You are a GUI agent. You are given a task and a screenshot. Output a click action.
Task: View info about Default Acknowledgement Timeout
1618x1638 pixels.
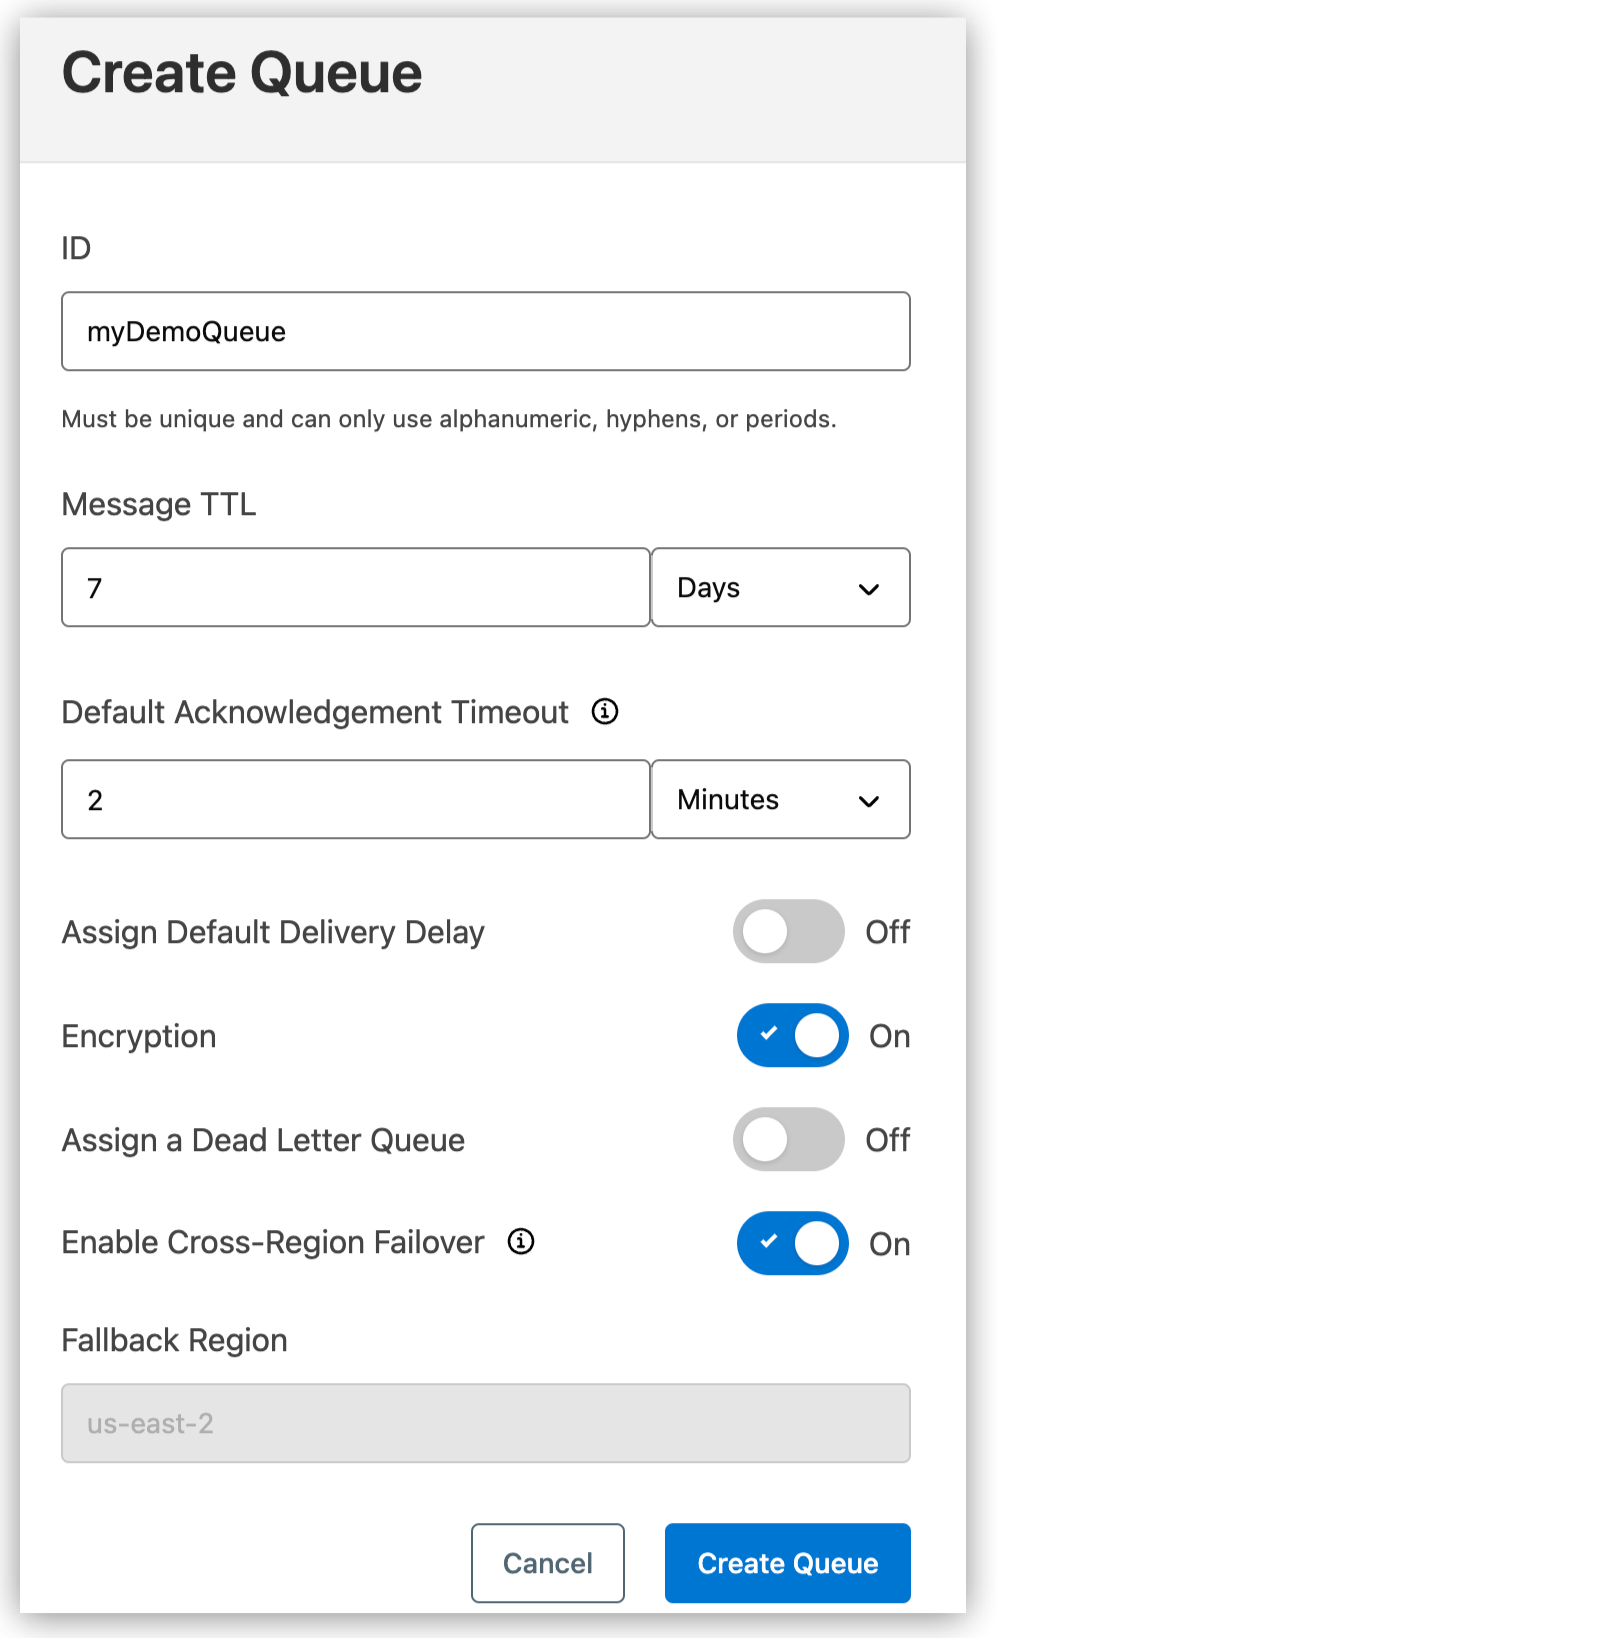point(604,711)
